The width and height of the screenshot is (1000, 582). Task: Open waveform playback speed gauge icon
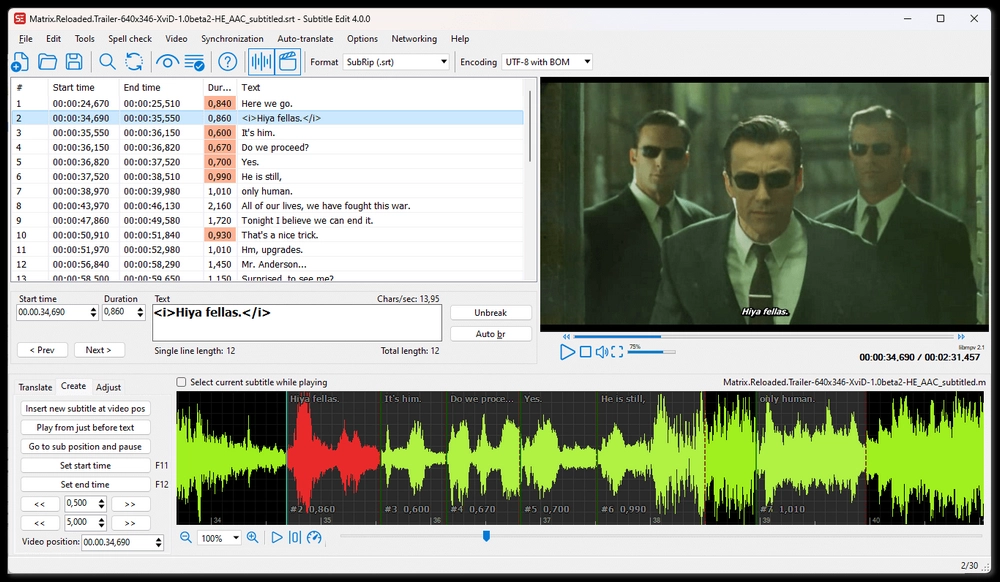tap(314, 537)
